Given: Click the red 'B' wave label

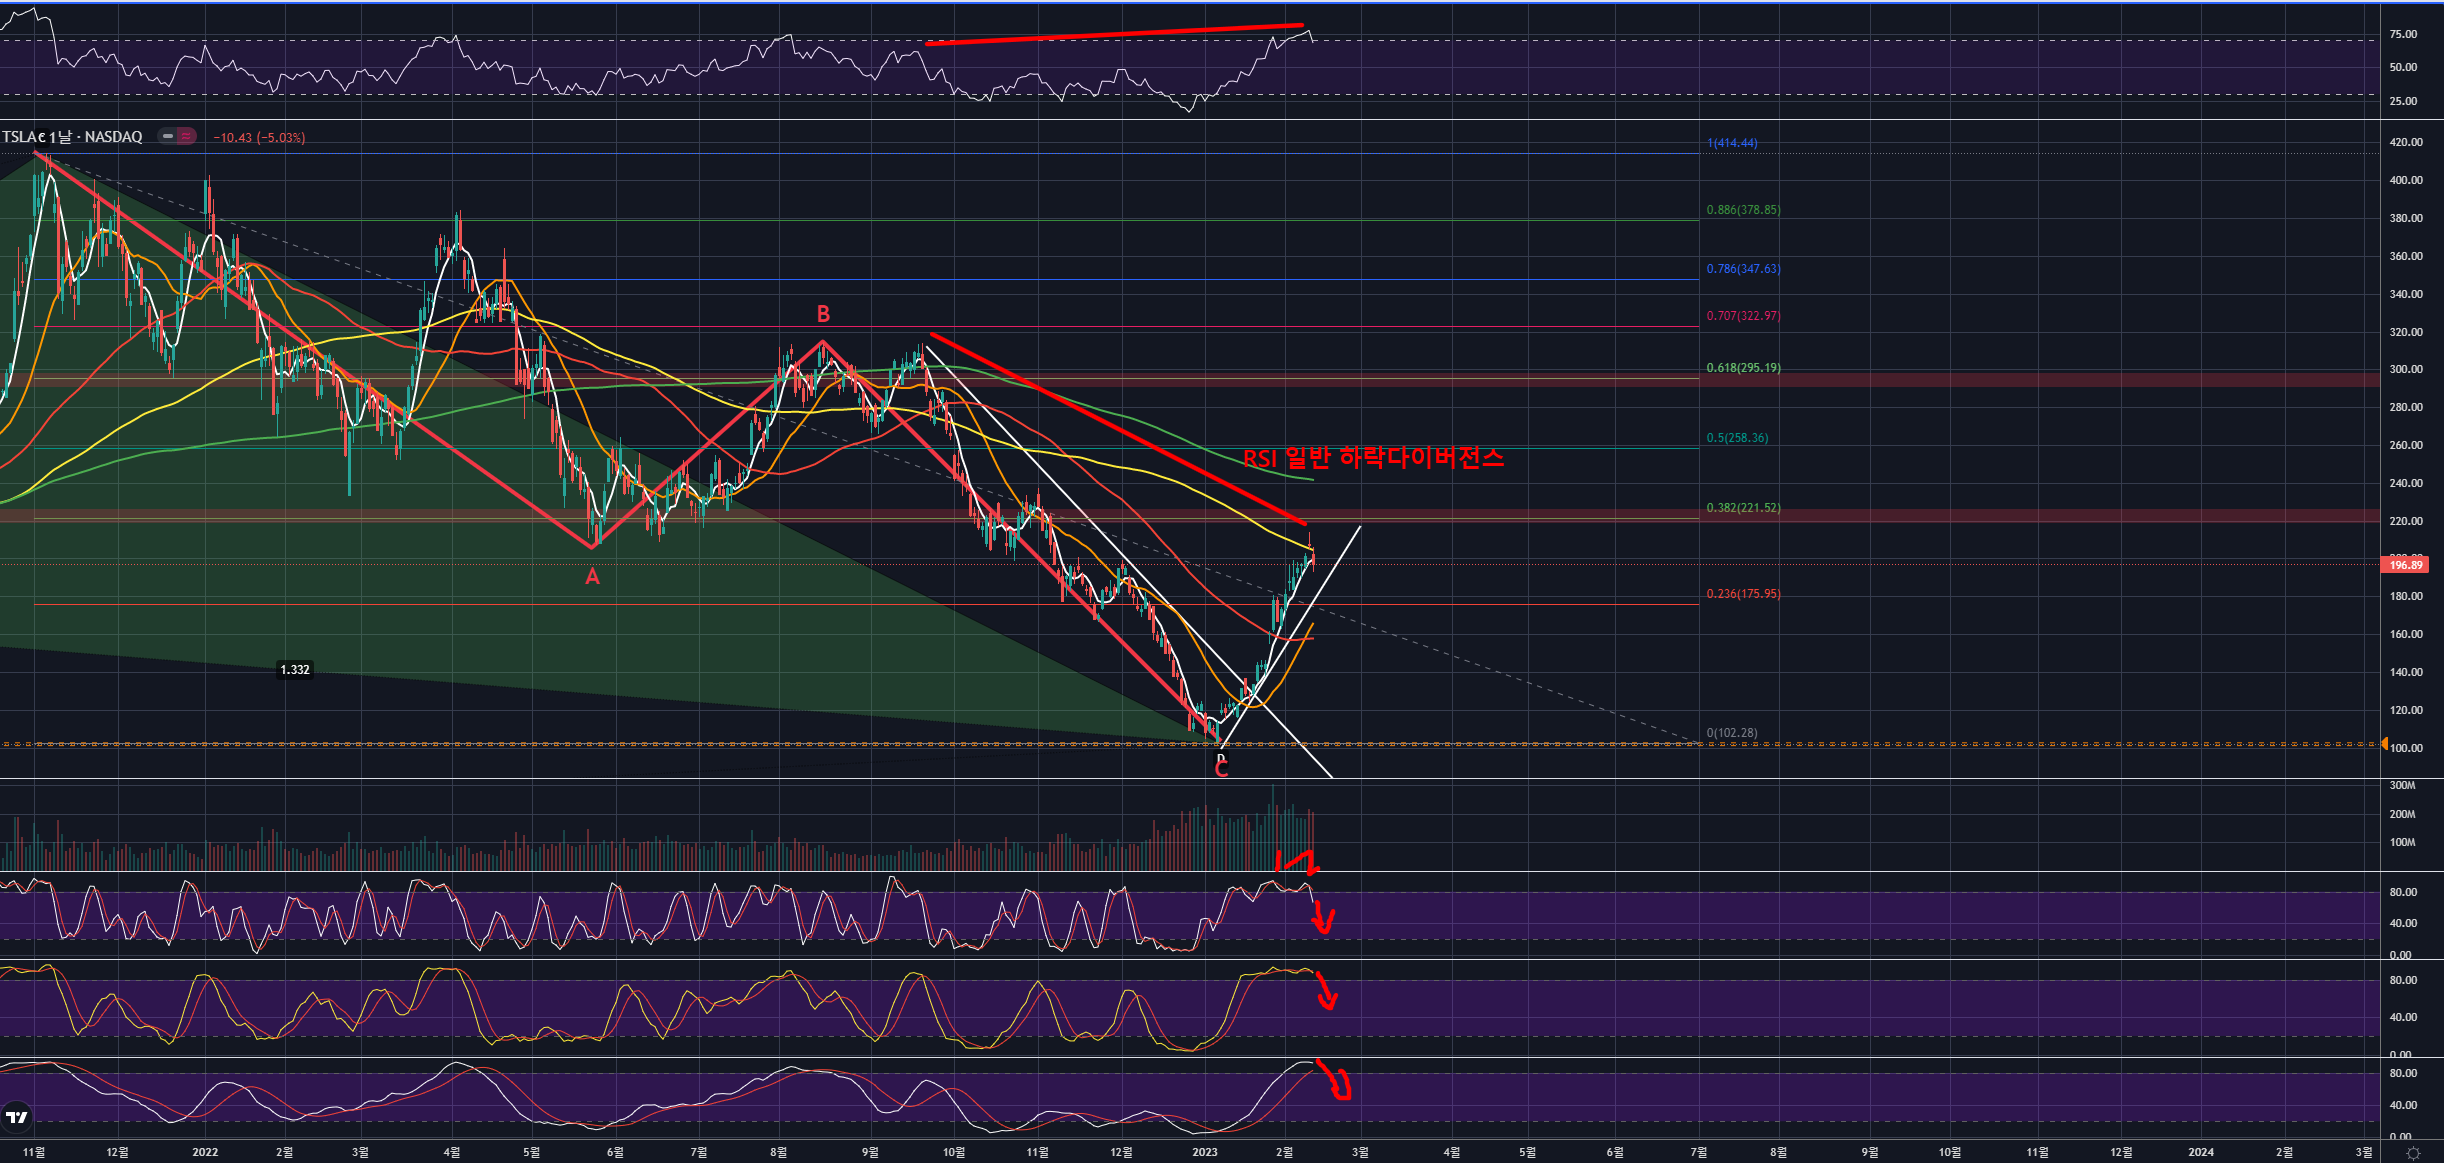Looking at the screenshot, I should (823, 315).
